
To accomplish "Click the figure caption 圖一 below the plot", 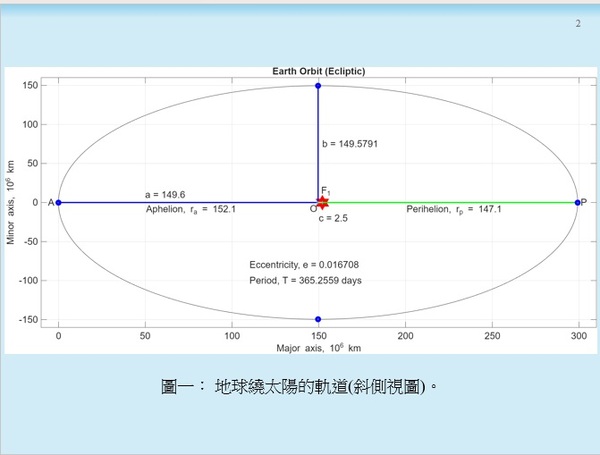I will click(x=299, y=385).
